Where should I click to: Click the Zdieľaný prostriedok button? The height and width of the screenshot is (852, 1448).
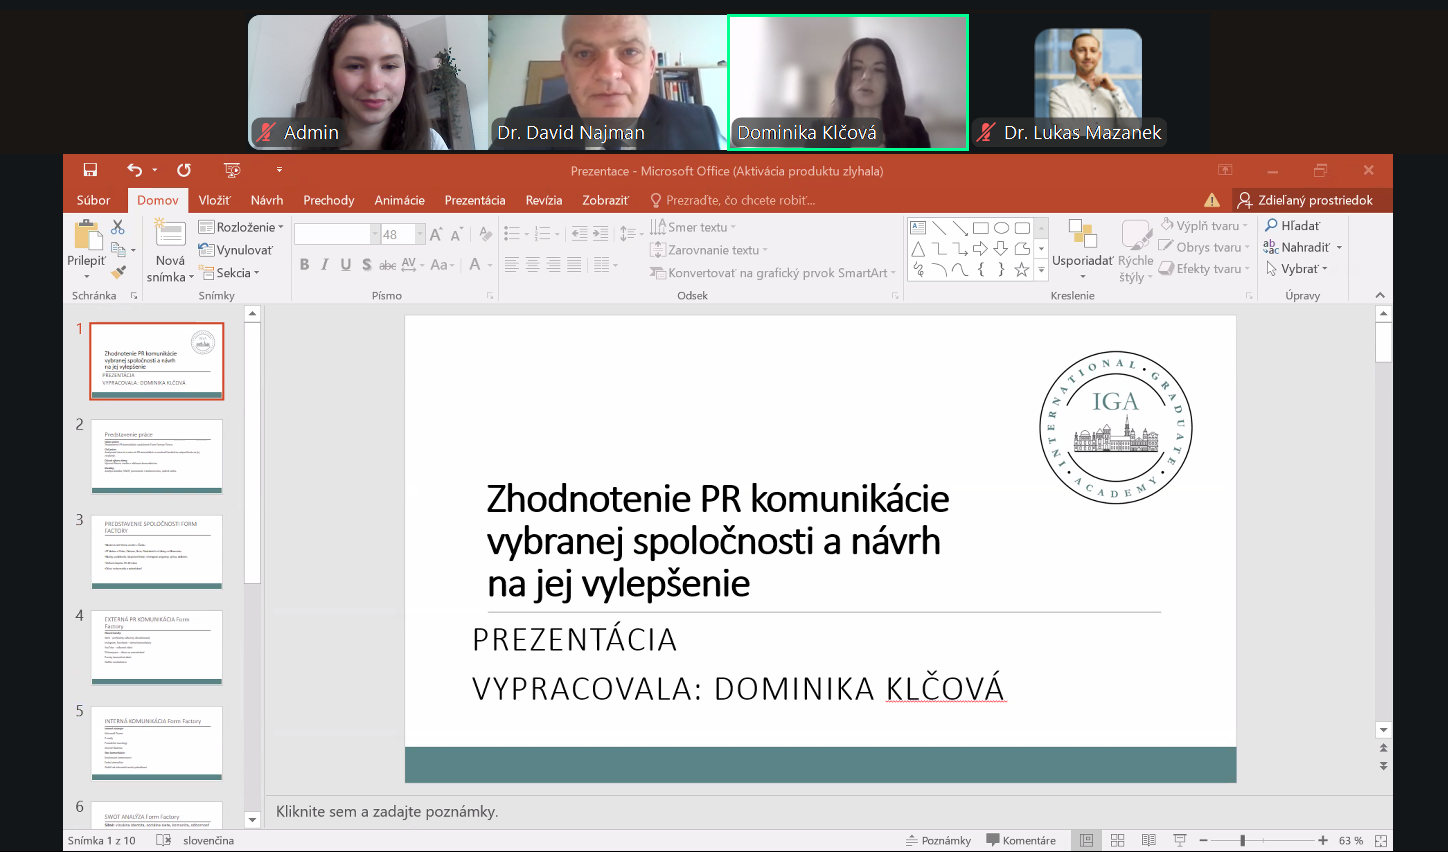1305,200
